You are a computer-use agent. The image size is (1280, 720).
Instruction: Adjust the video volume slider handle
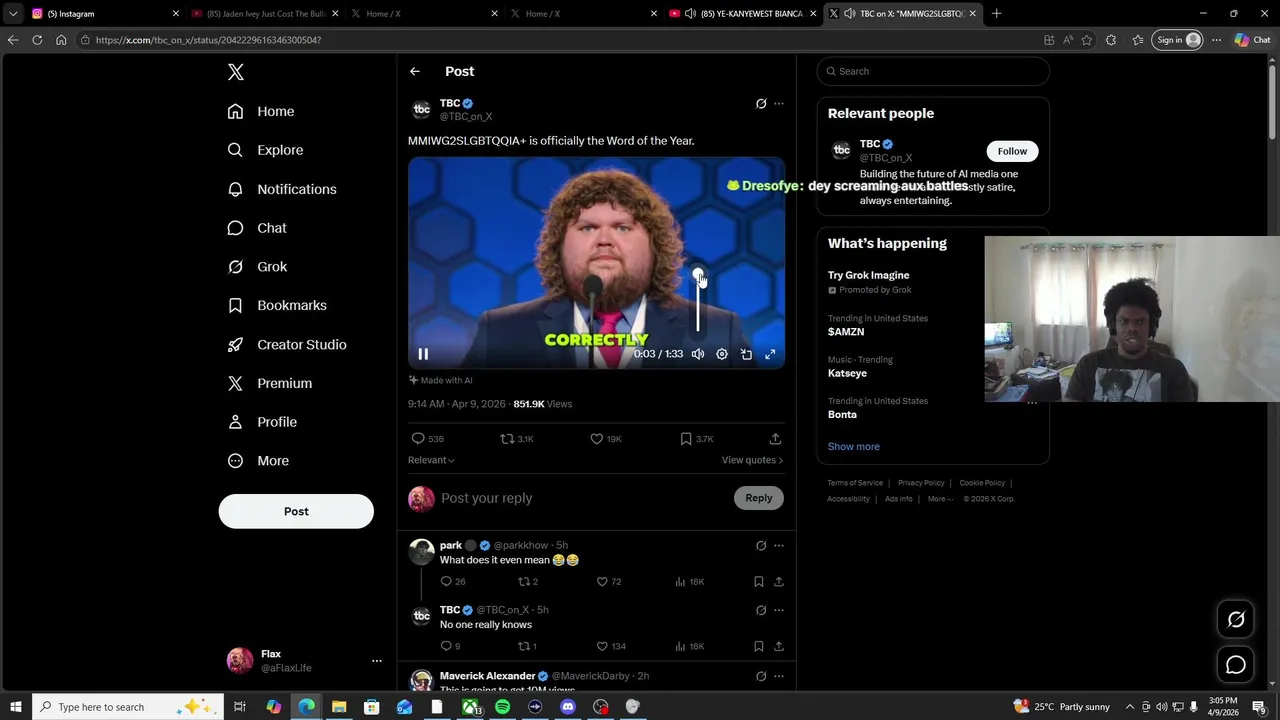coord(698,274)
